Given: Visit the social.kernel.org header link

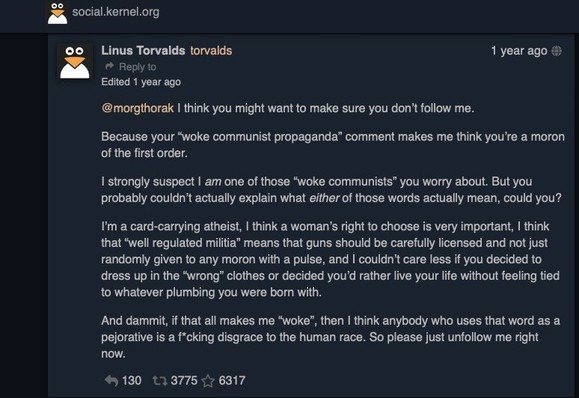Looking at the screenshot, I should tap(116, 12).
